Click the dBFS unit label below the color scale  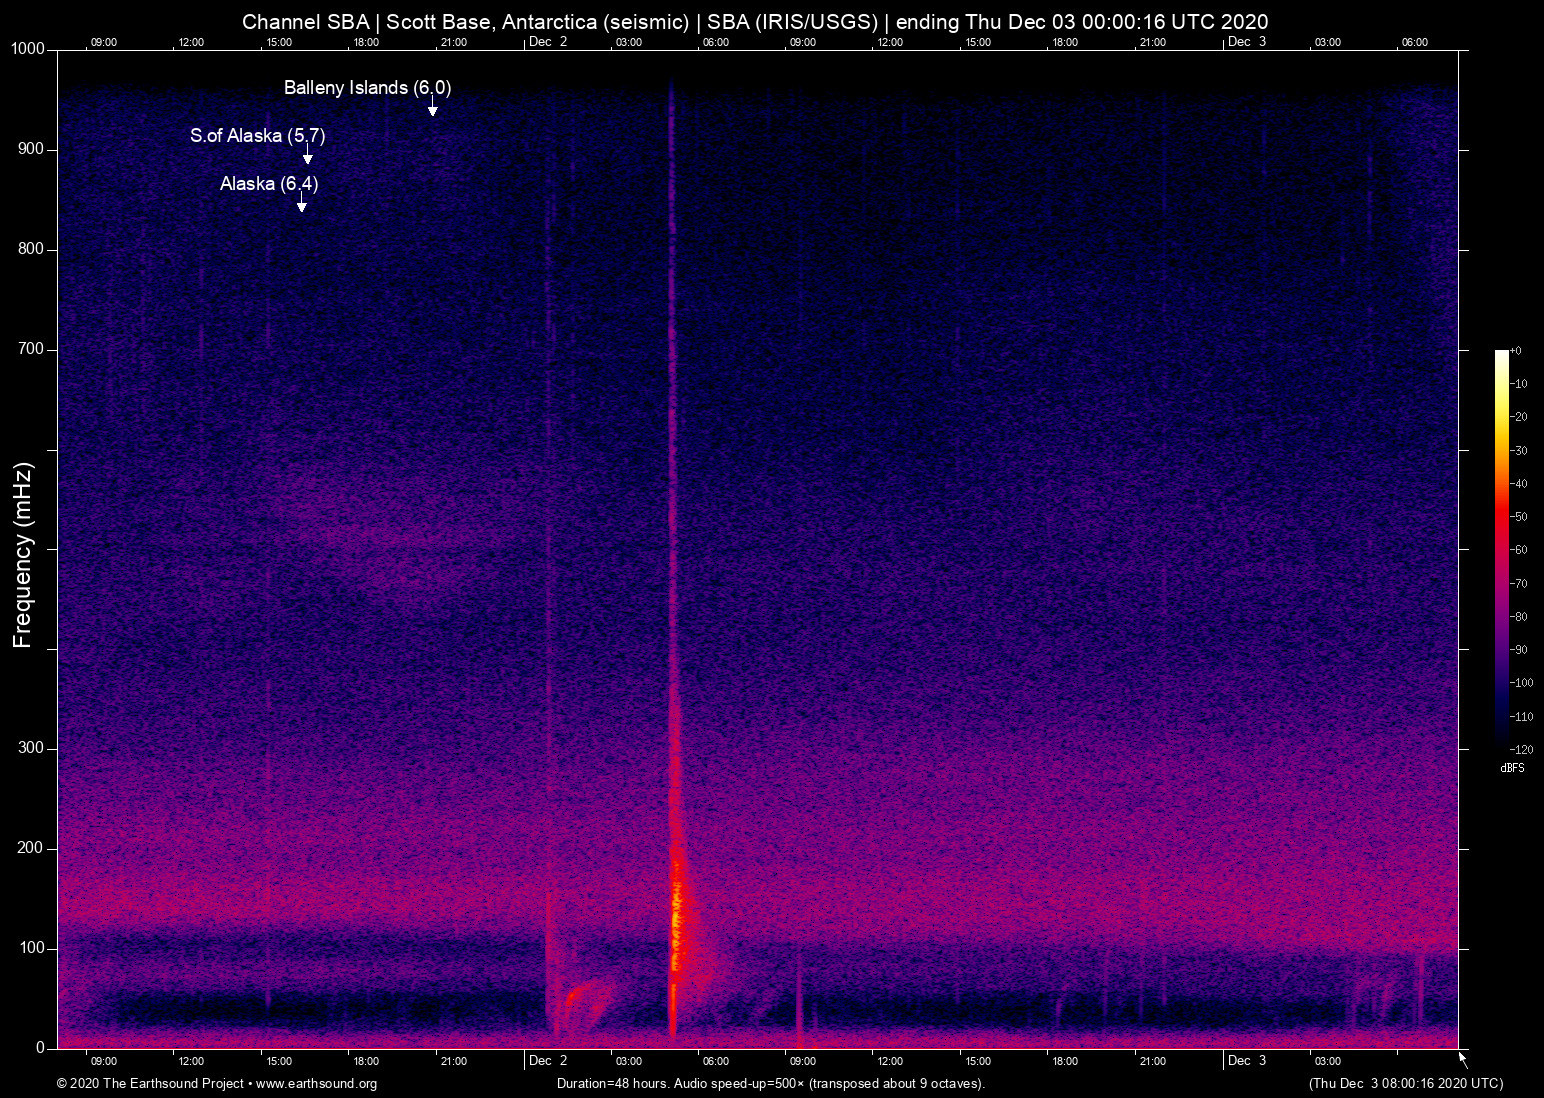1512,768
